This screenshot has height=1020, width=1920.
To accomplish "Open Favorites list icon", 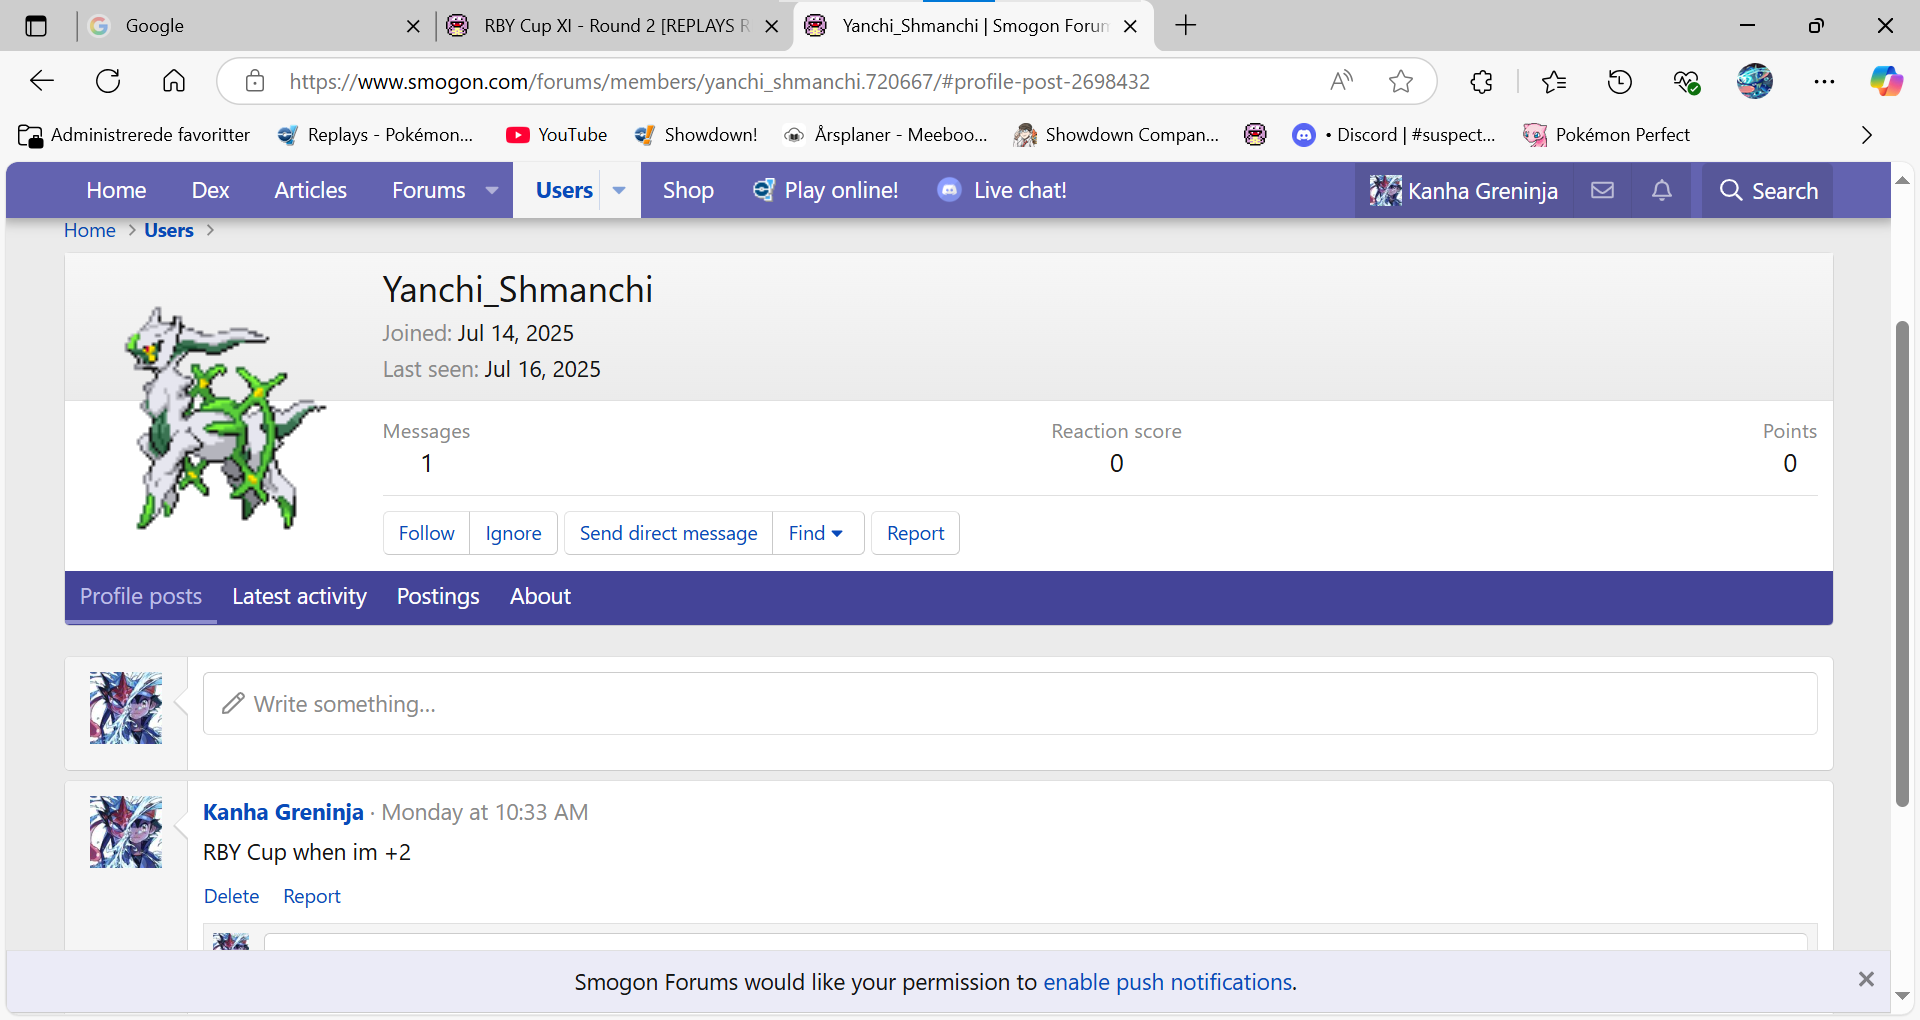I will 1554,81.
